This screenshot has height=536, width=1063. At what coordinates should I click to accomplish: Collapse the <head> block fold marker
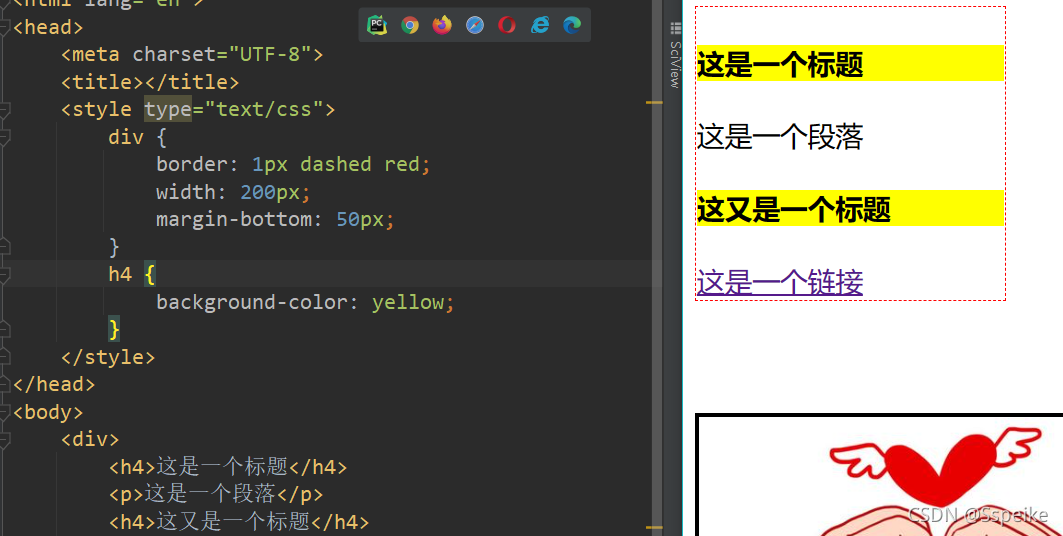pyautogui.click(x=4, y=27)
